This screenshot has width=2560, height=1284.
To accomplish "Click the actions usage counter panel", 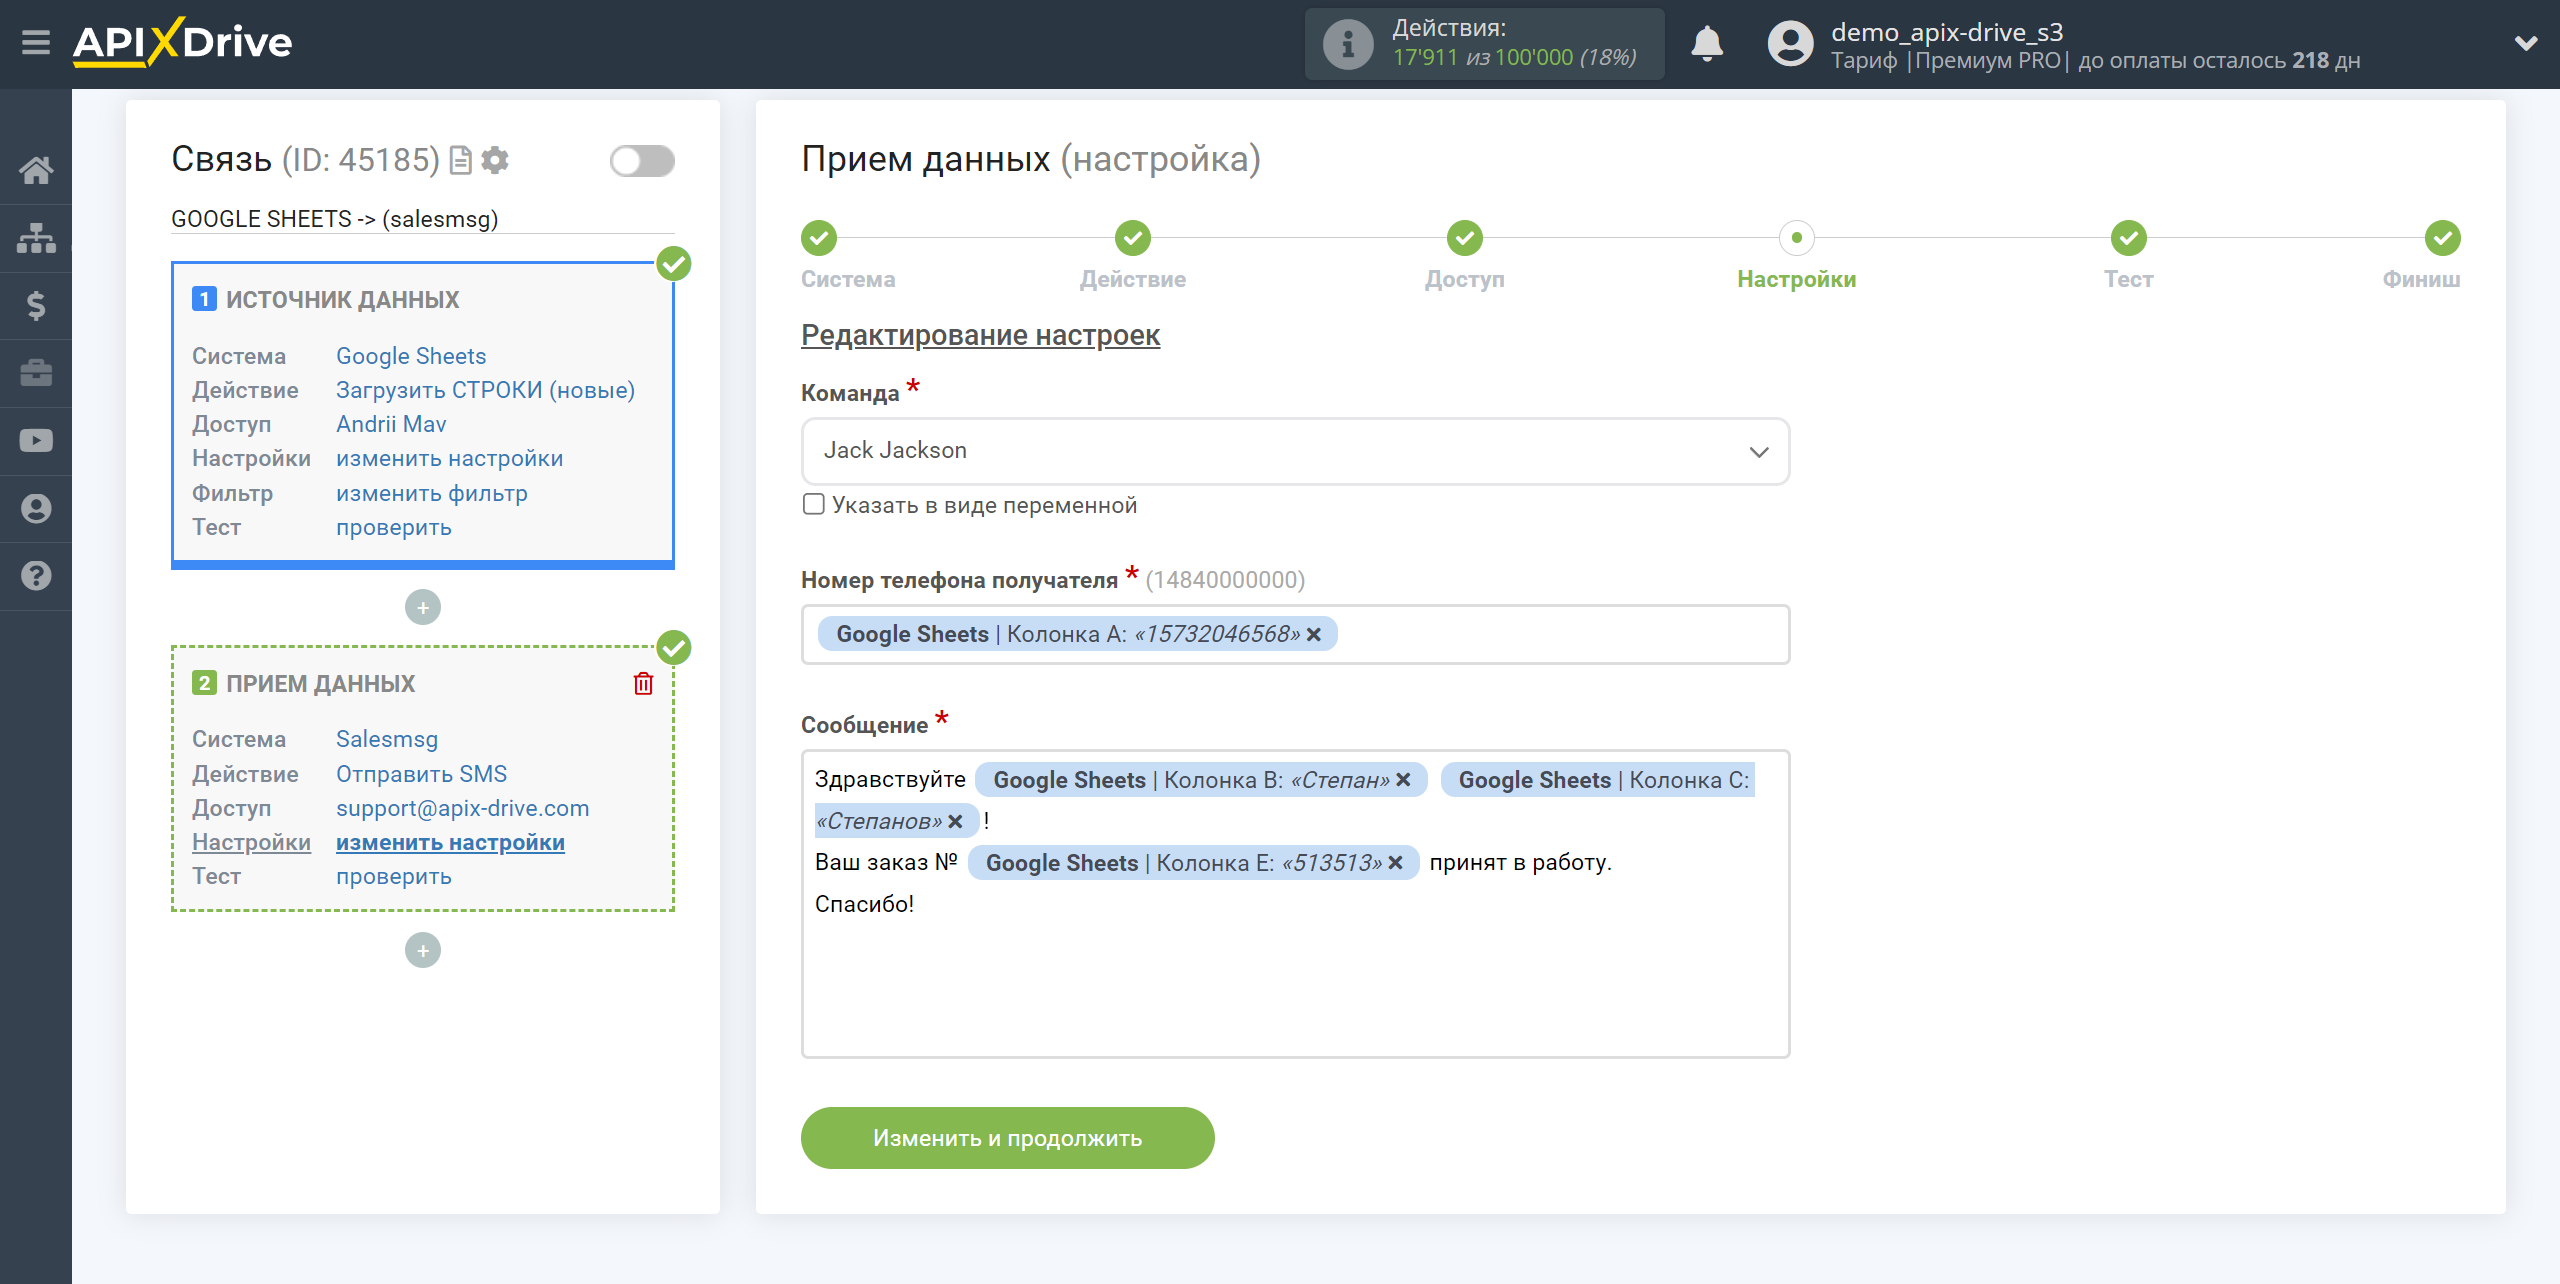I will [1484, 44].
